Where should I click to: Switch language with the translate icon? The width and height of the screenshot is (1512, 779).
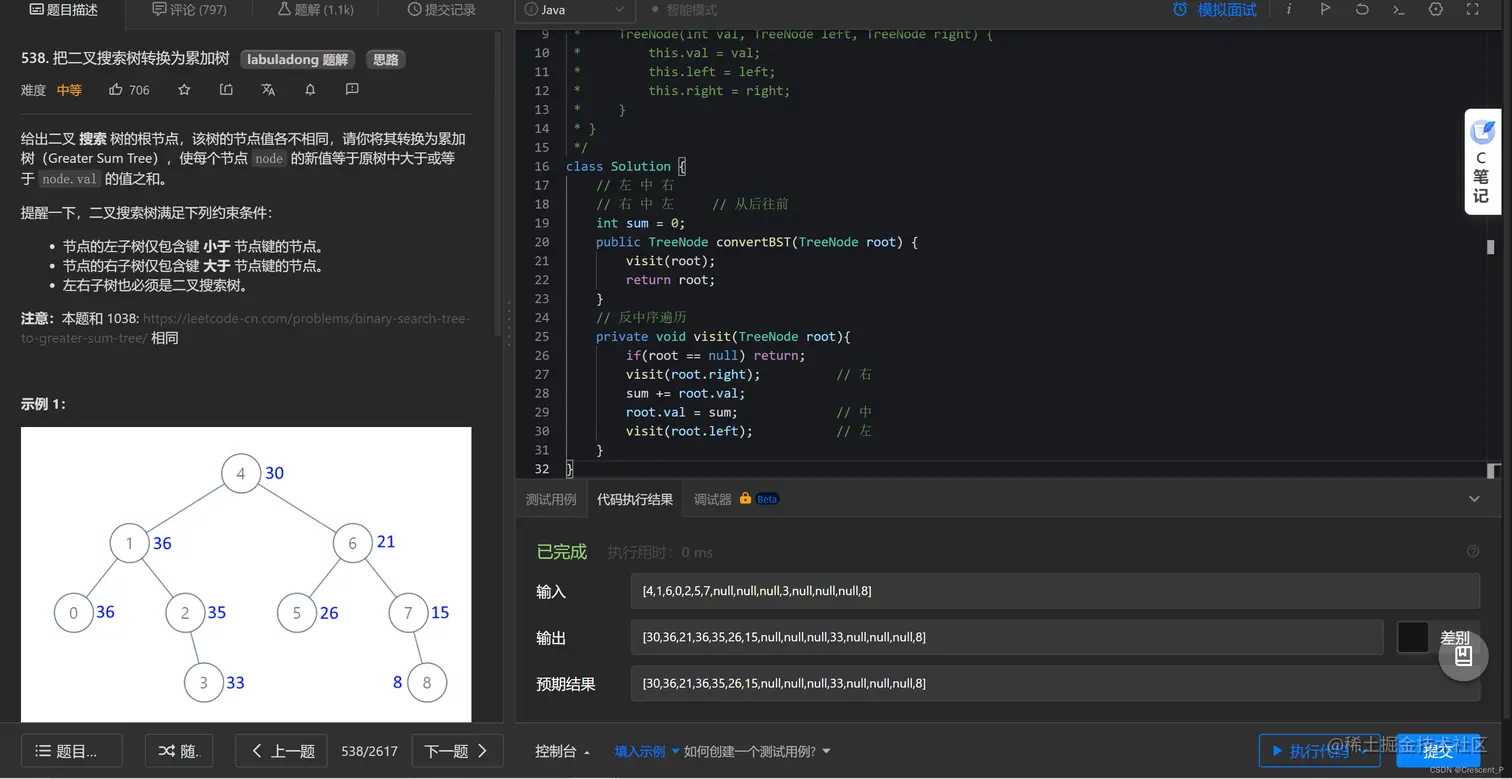[268, 90]
